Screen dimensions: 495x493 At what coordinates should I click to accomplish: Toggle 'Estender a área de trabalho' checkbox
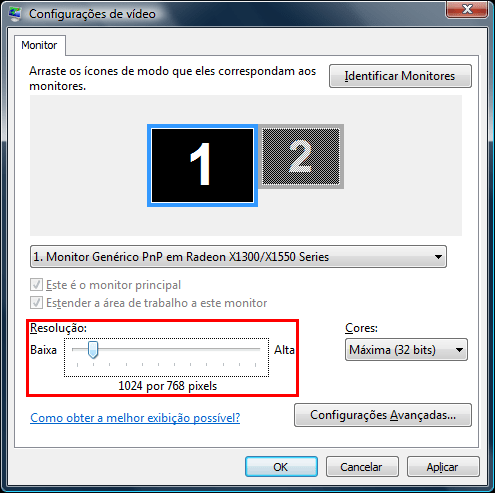pos(36,303)
